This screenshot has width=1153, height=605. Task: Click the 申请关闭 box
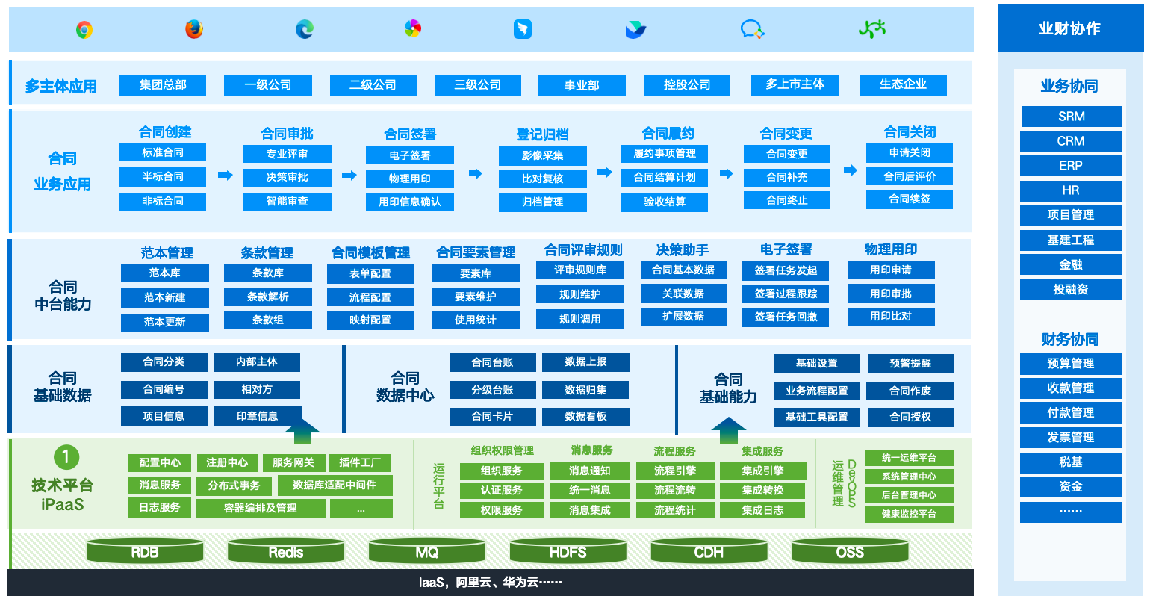(x=910, y=153)
